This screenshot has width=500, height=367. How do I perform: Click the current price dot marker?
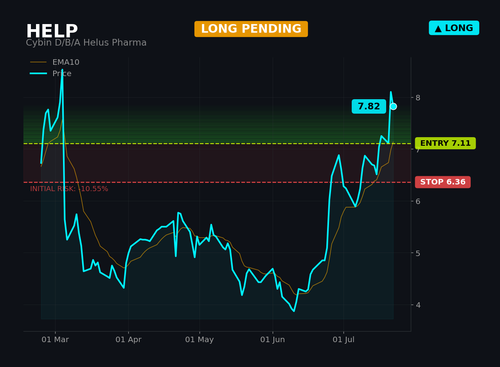393,106
